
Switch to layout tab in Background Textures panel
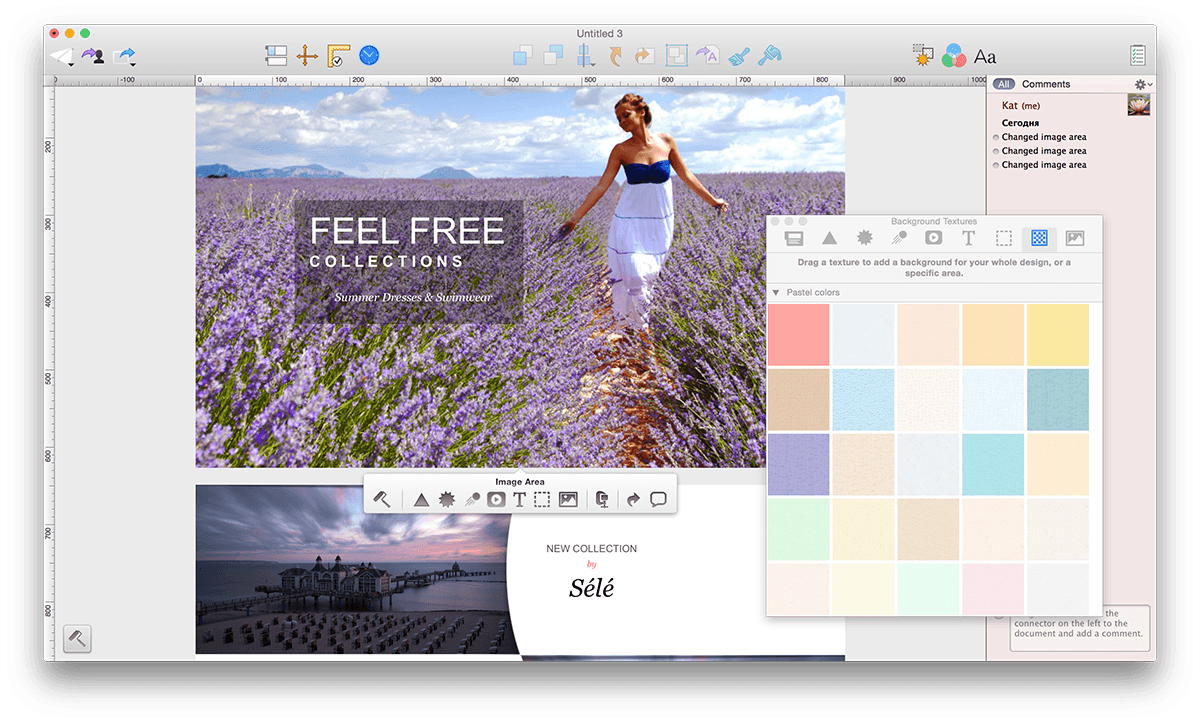coord(794,238)
